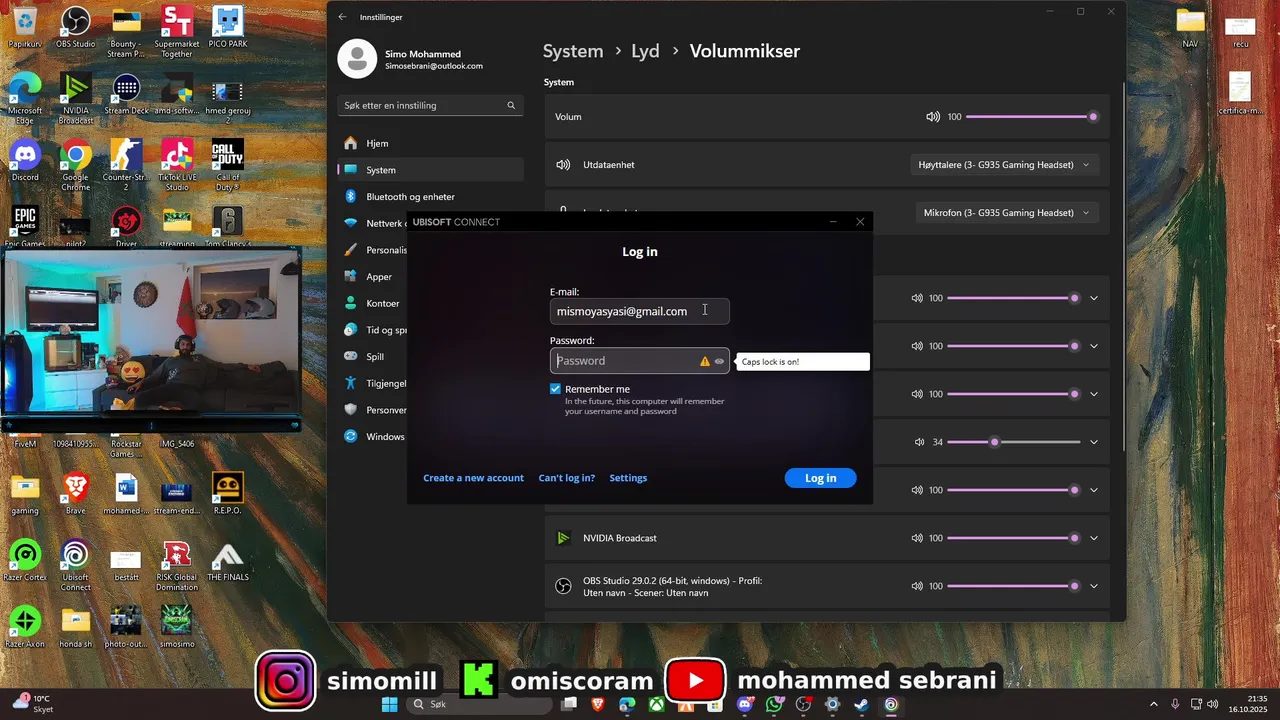Expand NVIDIA Broadcast volume row
1280x720 pixels.
(1094, 538)
